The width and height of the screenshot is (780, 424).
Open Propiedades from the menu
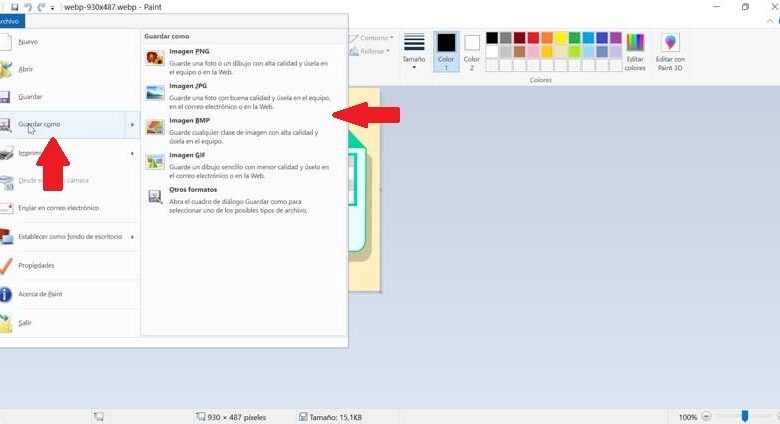pyautogui.click(x=69, y=266)
